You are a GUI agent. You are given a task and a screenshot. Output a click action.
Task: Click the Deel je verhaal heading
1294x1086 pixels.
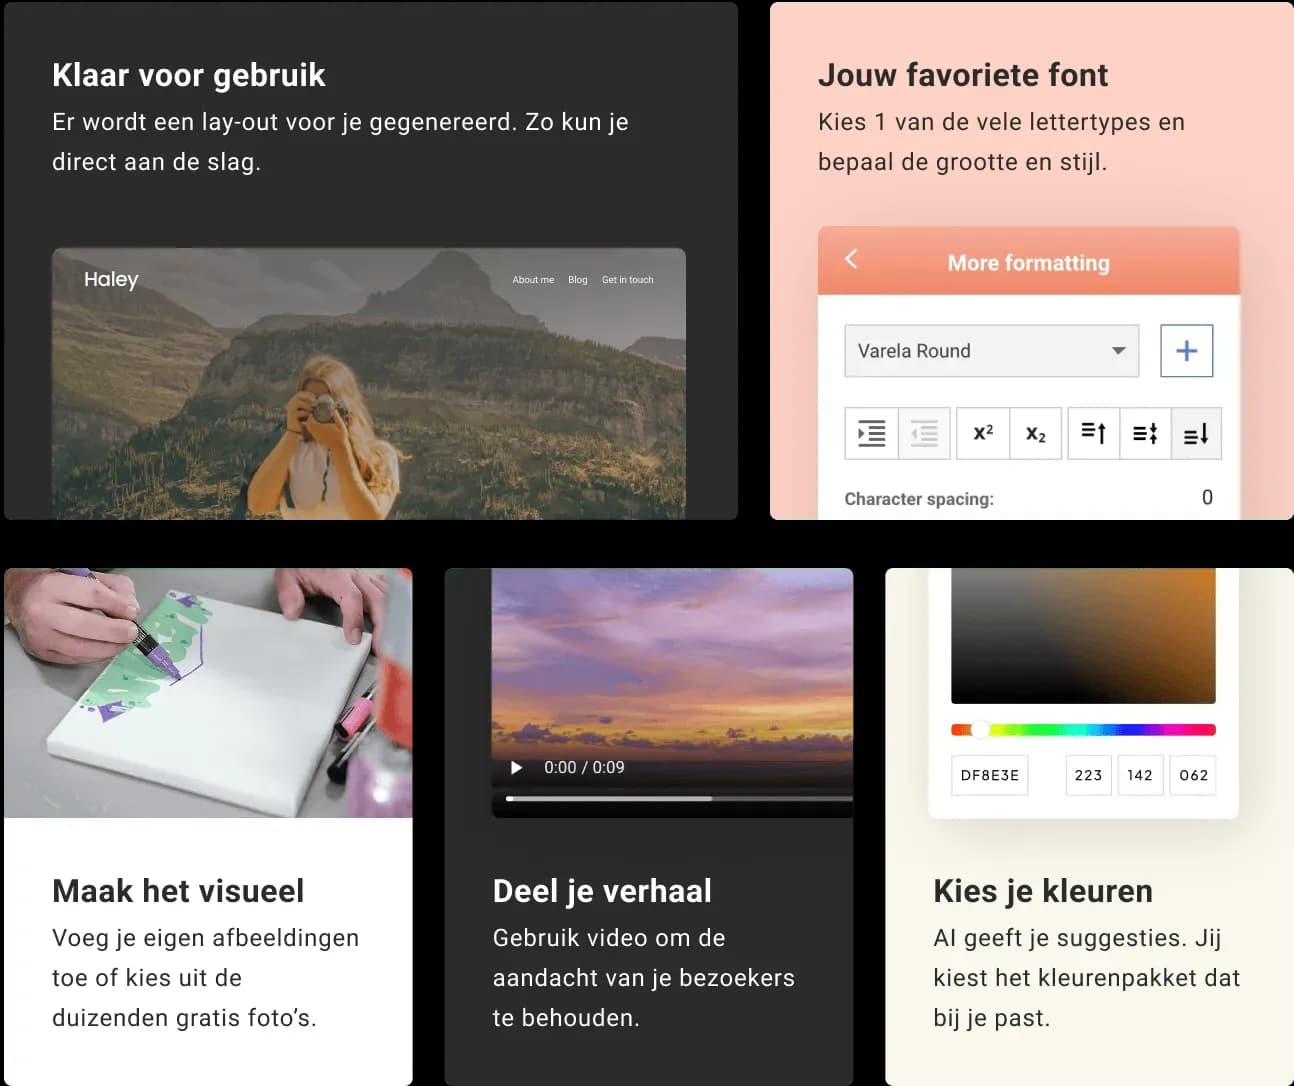point(602,891)
